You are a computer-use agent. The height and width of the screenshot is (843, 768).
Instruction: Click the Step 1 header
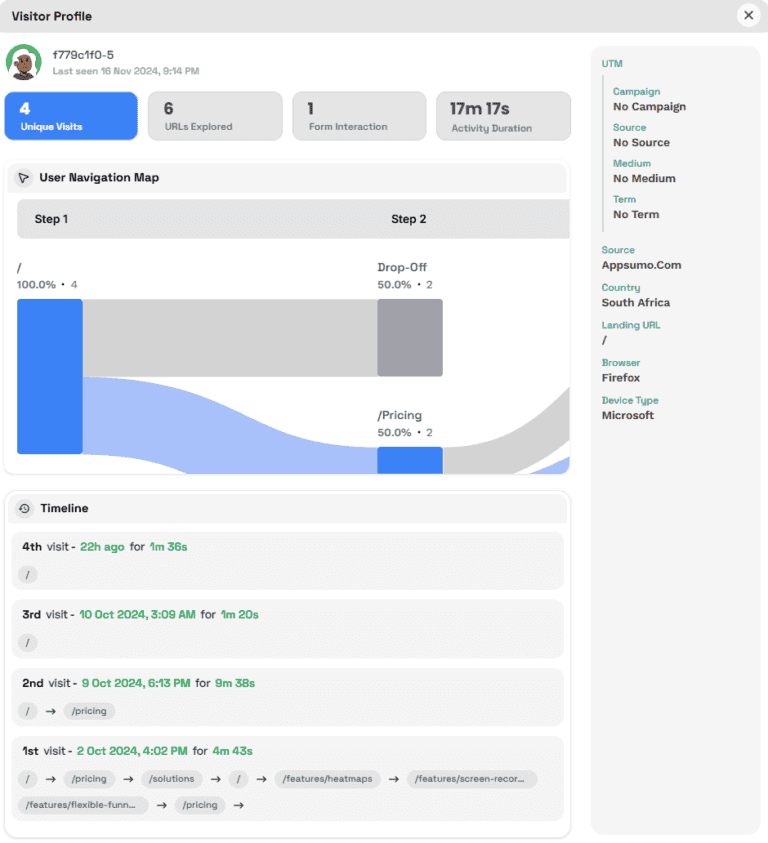coord(51,219)
